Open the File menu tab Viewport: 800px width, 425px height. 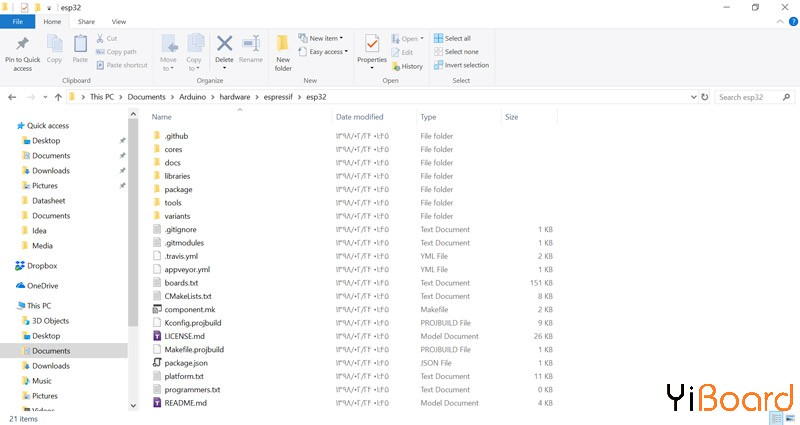pyautogui.click(x=18, y=21)
